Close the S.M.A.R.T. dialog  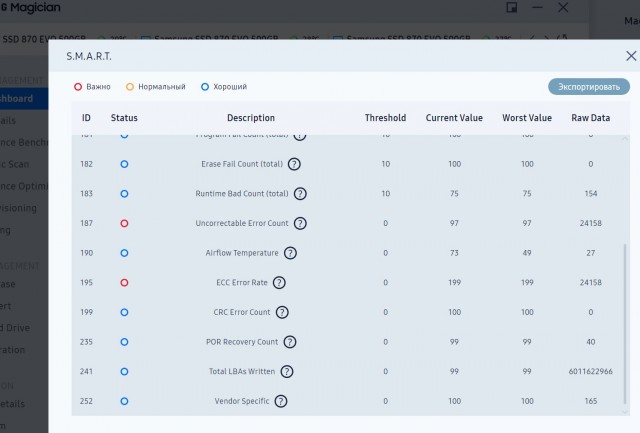[631, 56]
